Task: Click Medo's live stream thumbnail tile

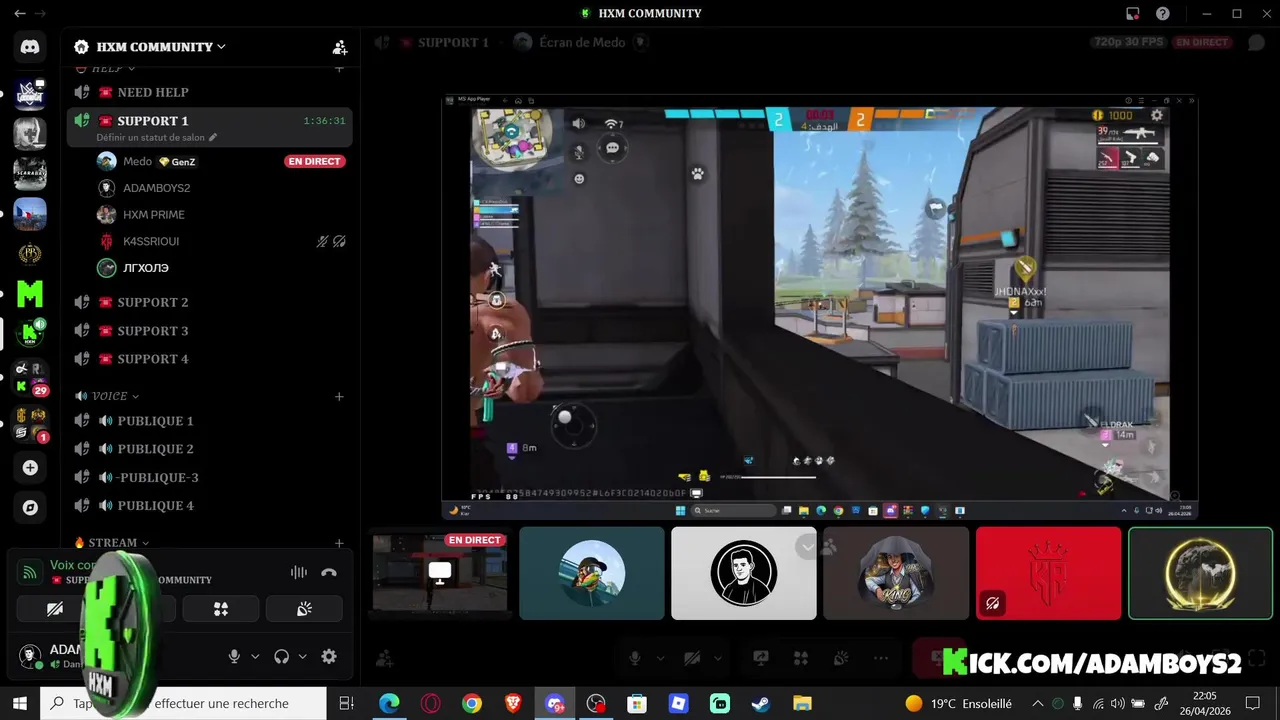Action: click(440, 574)
